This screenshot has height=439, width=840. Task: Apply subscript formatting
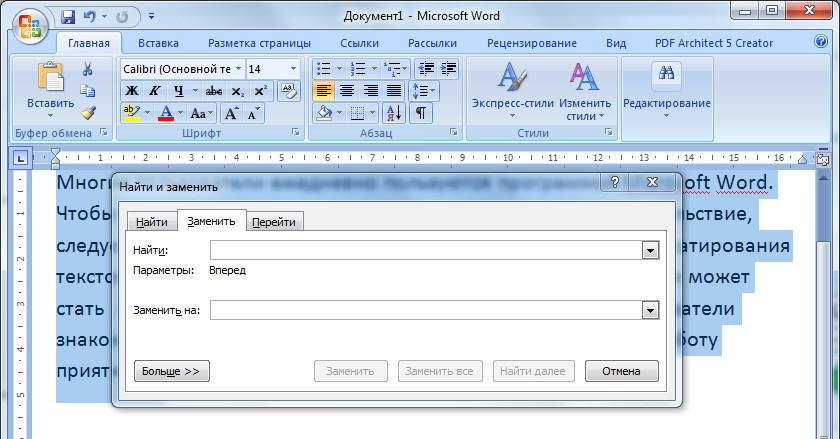(x=237, y=91)
